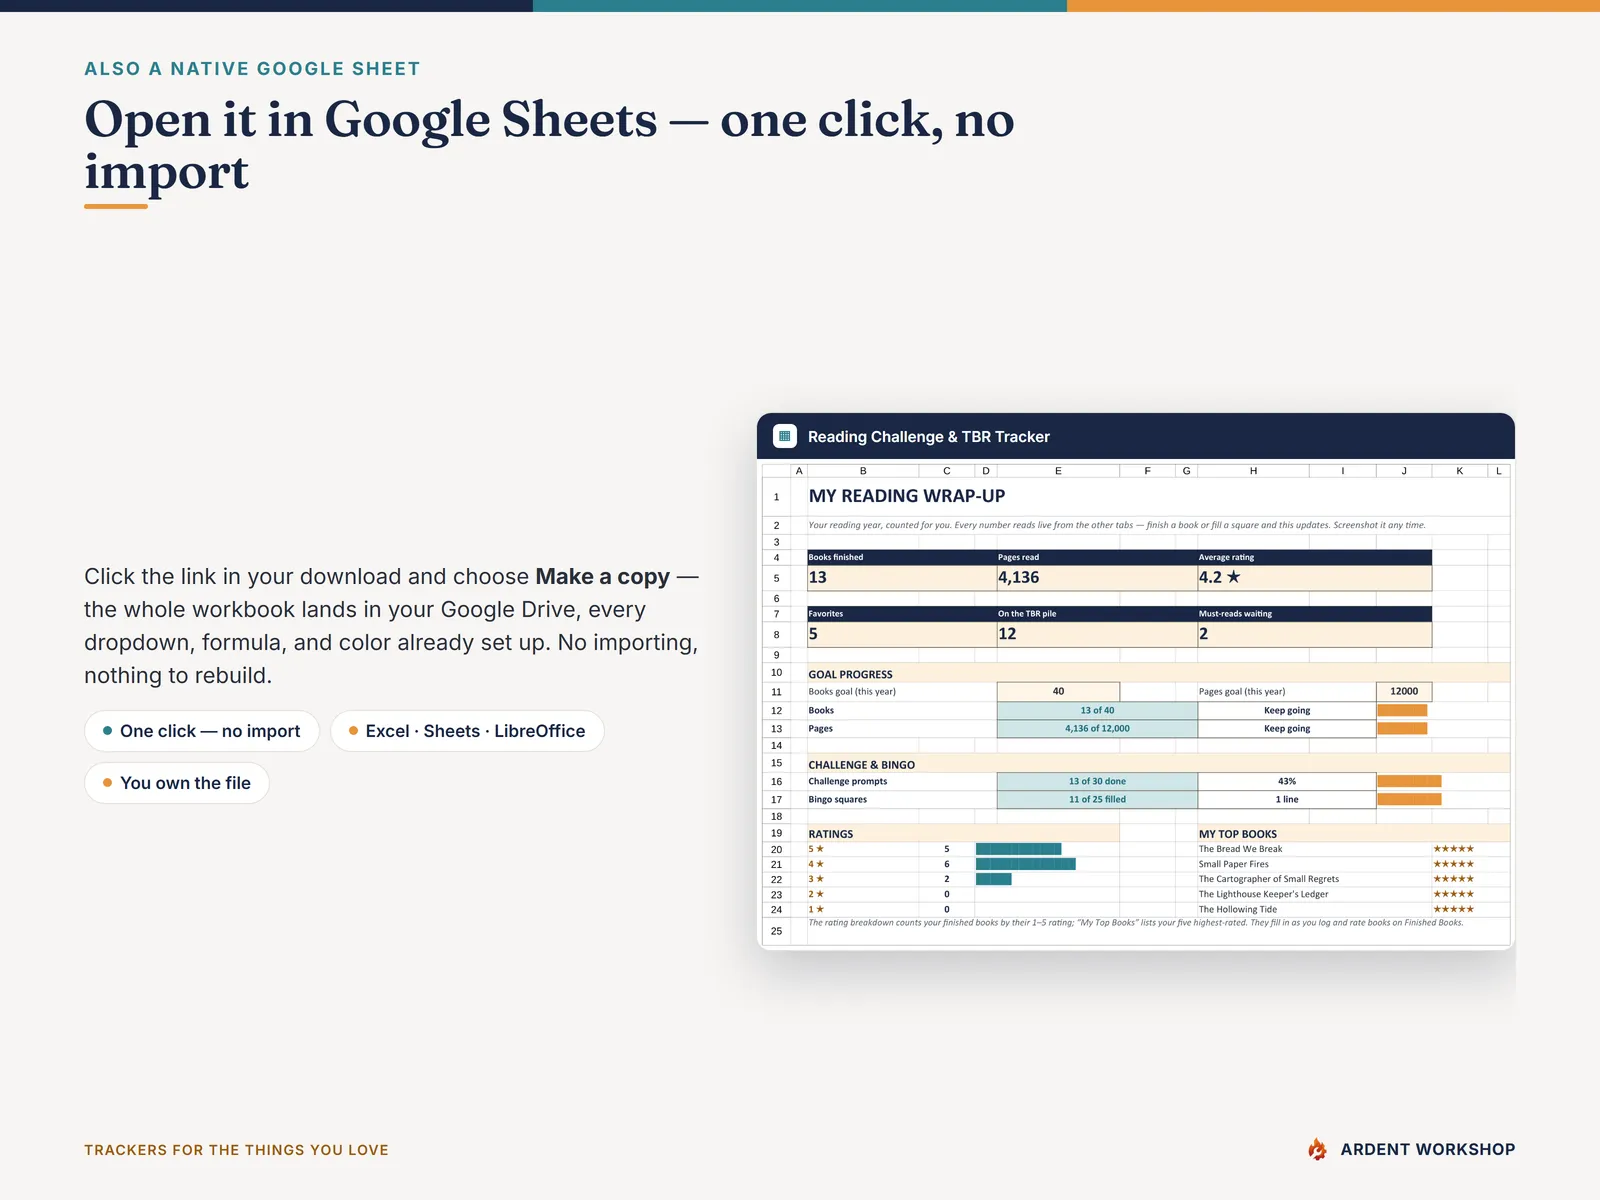Select column header J in the sheet
Screen dimensions: 1600x1200
point(1404,470)
